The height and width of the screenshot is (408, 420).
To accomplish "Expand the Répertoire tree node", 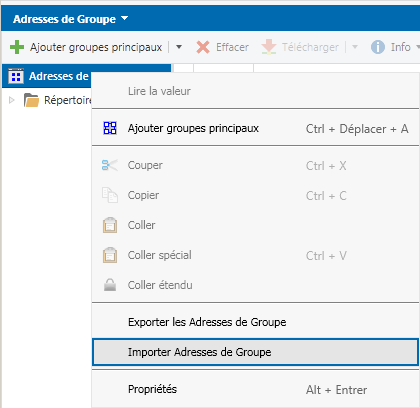I will point(12,100).
